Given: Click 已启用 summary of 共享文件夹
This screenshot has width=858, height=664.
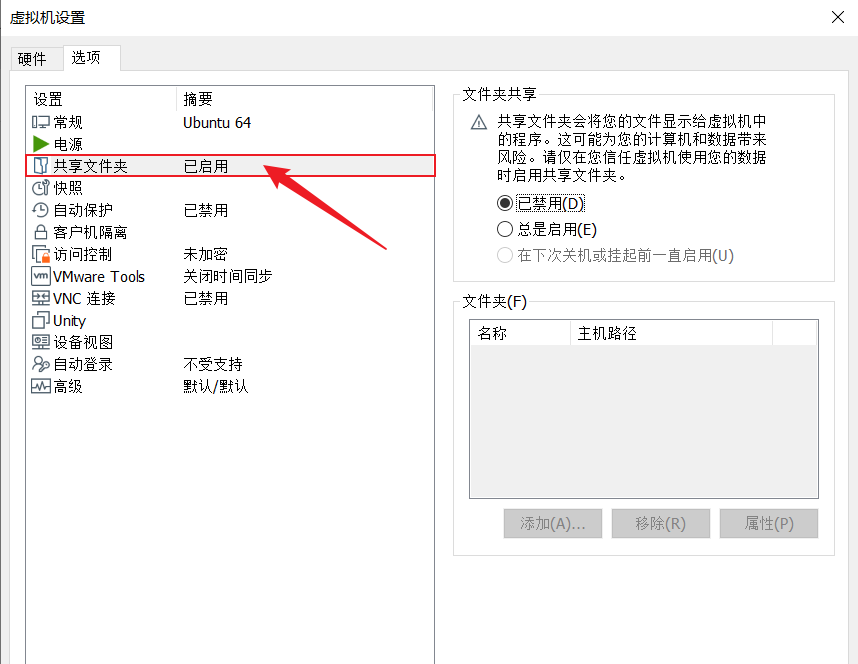Looking at the screenshot, I should click(206, 166).
